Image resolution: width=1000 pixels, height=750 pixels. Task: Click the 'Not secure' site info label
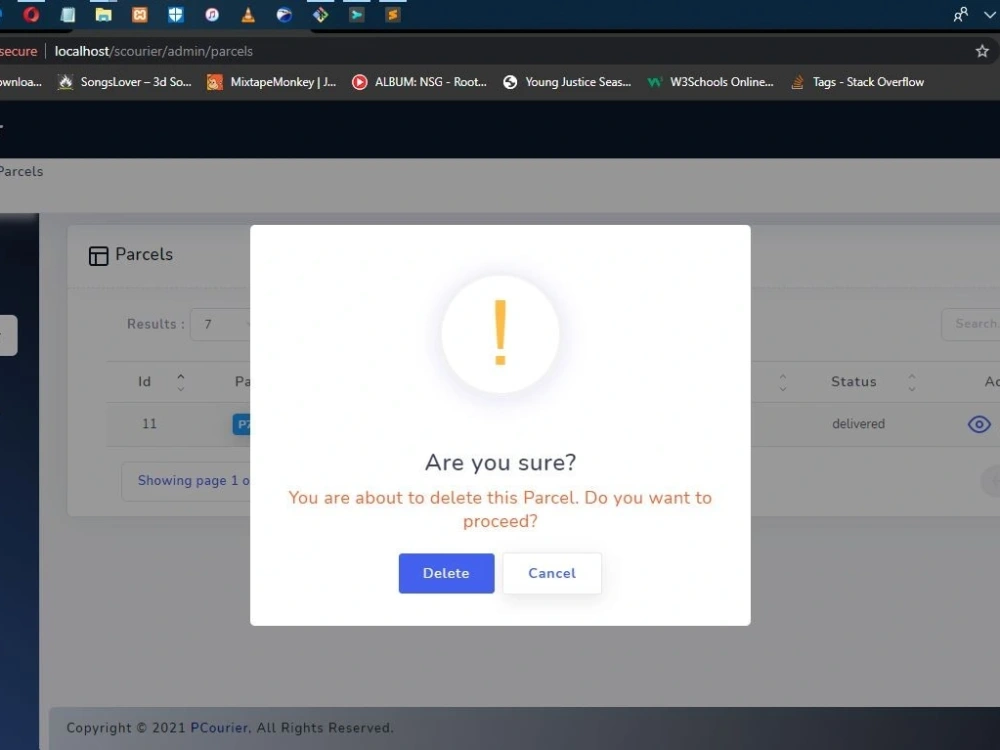[x=18, y=51]
